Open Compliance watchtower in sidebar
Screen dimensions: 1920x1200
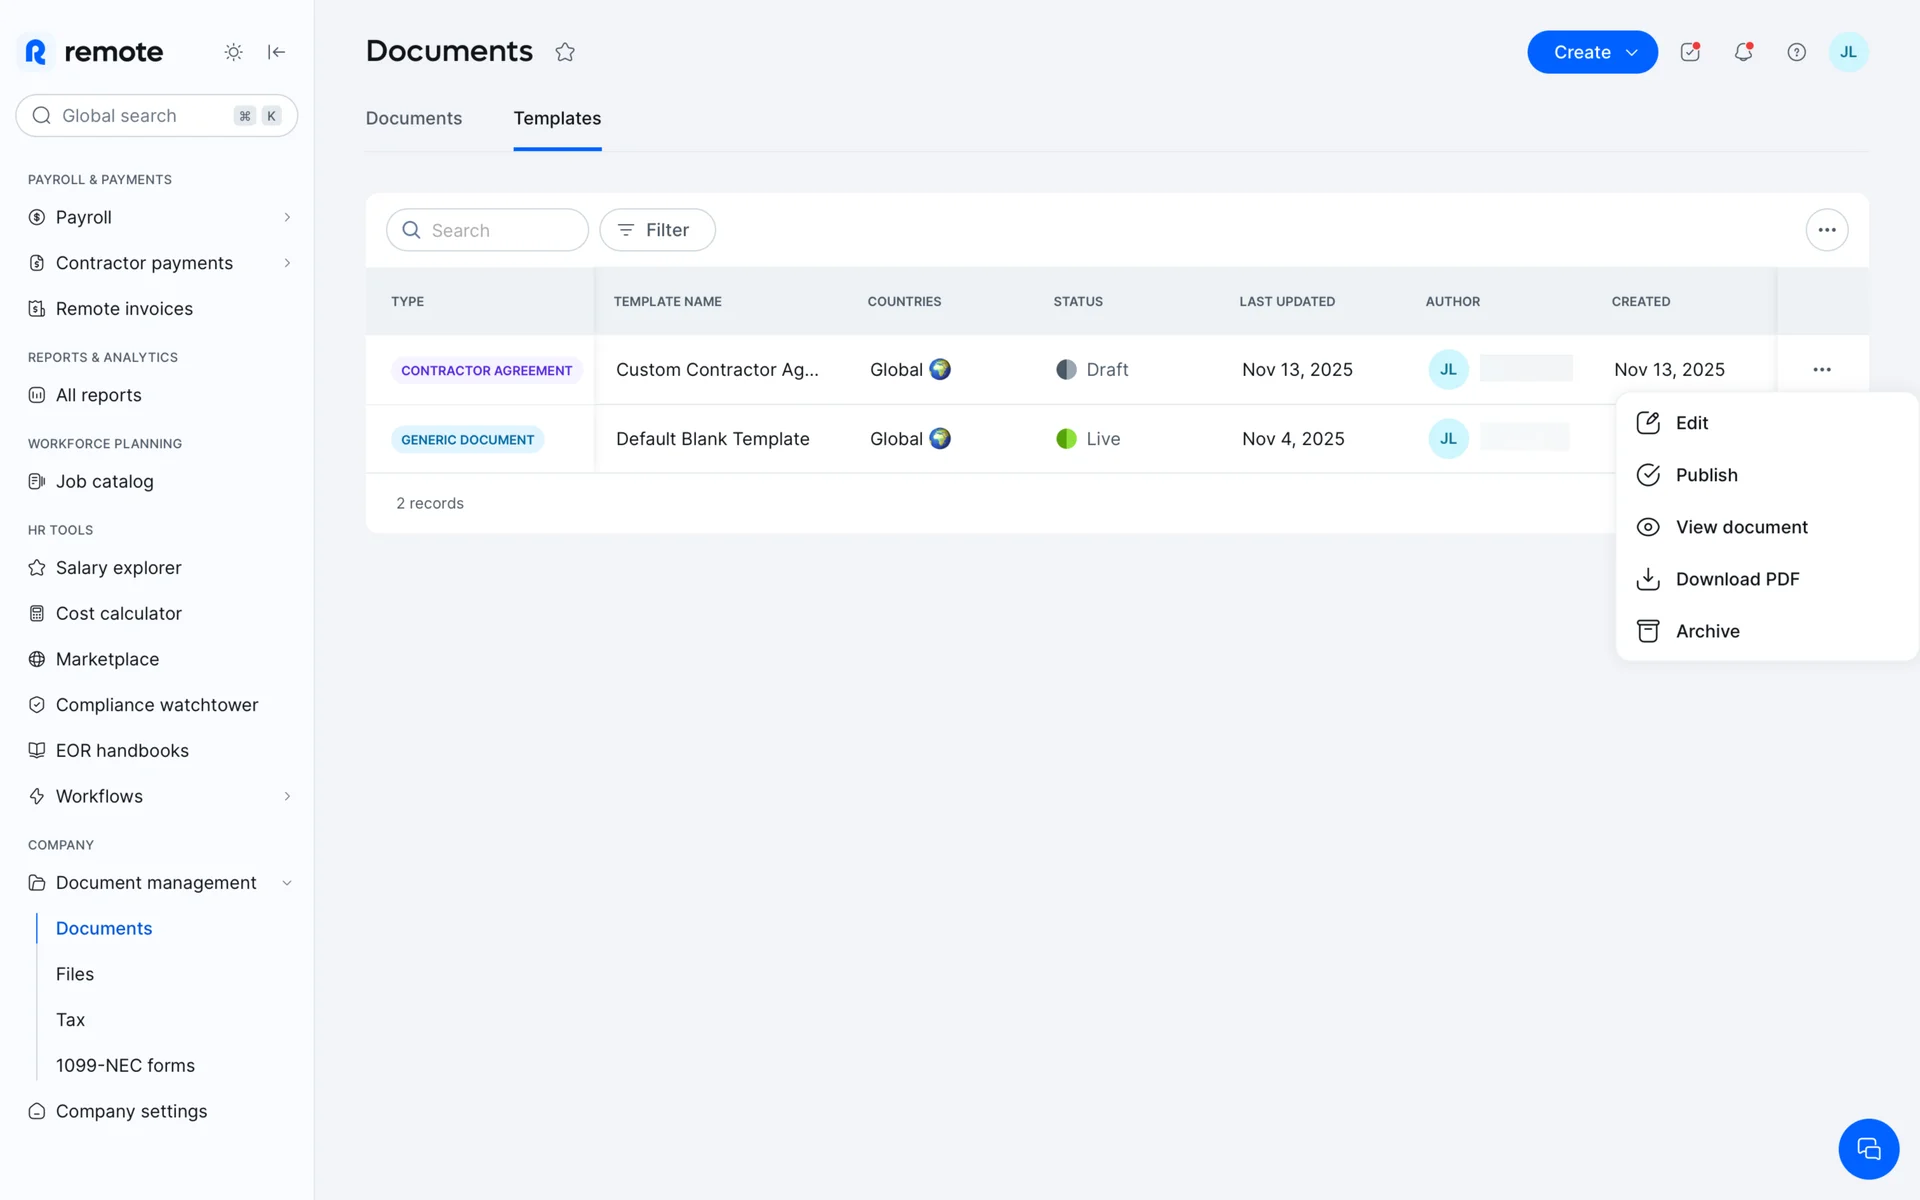click(157, 705)
